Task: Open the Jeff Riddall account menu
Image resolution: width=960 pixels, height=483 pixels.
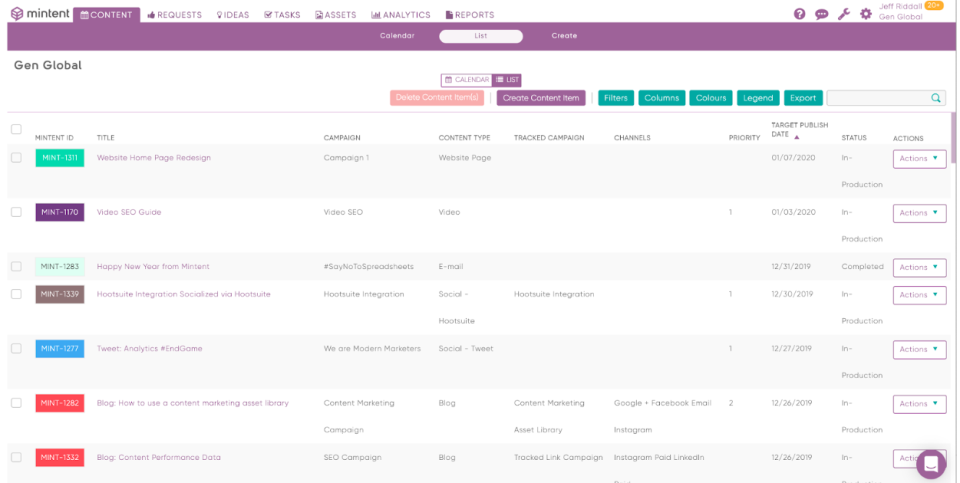Action: coord(901,12)
